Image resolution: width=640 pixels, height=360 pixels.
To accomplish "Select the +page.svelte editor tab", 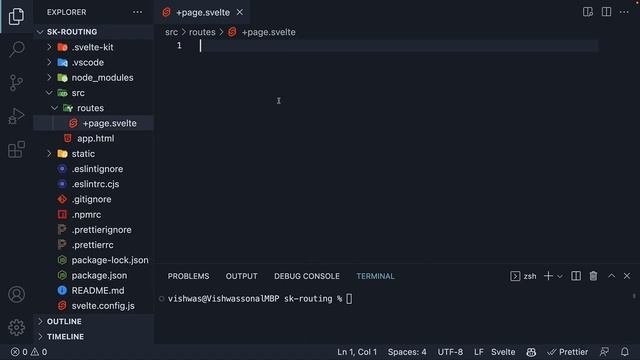I will 202,12.
